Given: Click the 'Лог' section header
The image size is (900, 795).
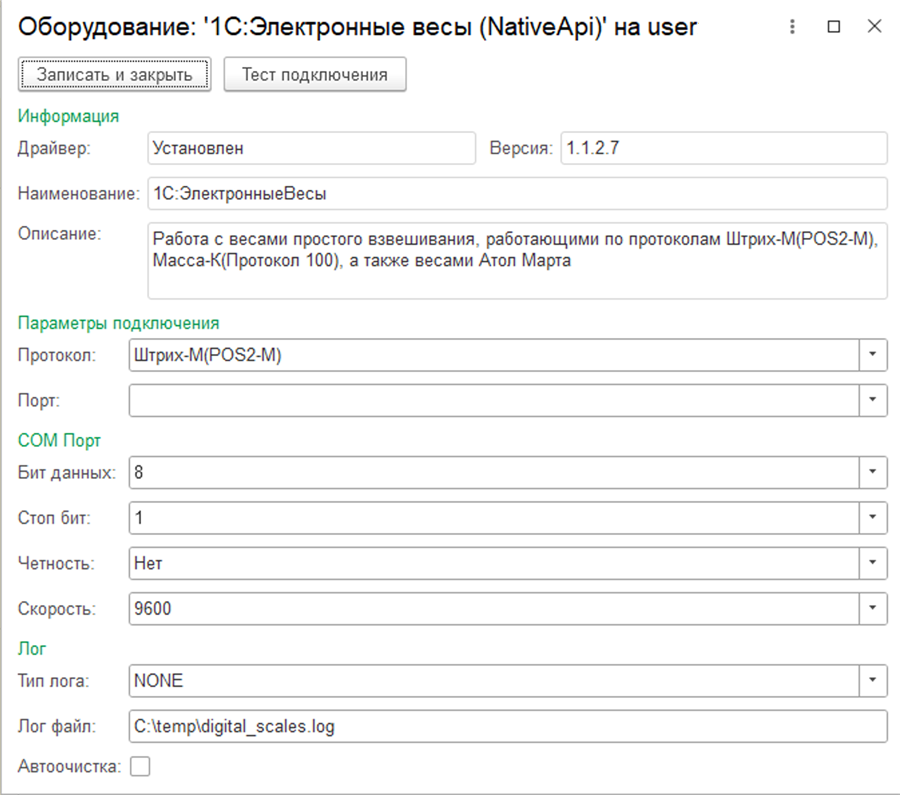Looking at the screenshot, I should 32,649.
